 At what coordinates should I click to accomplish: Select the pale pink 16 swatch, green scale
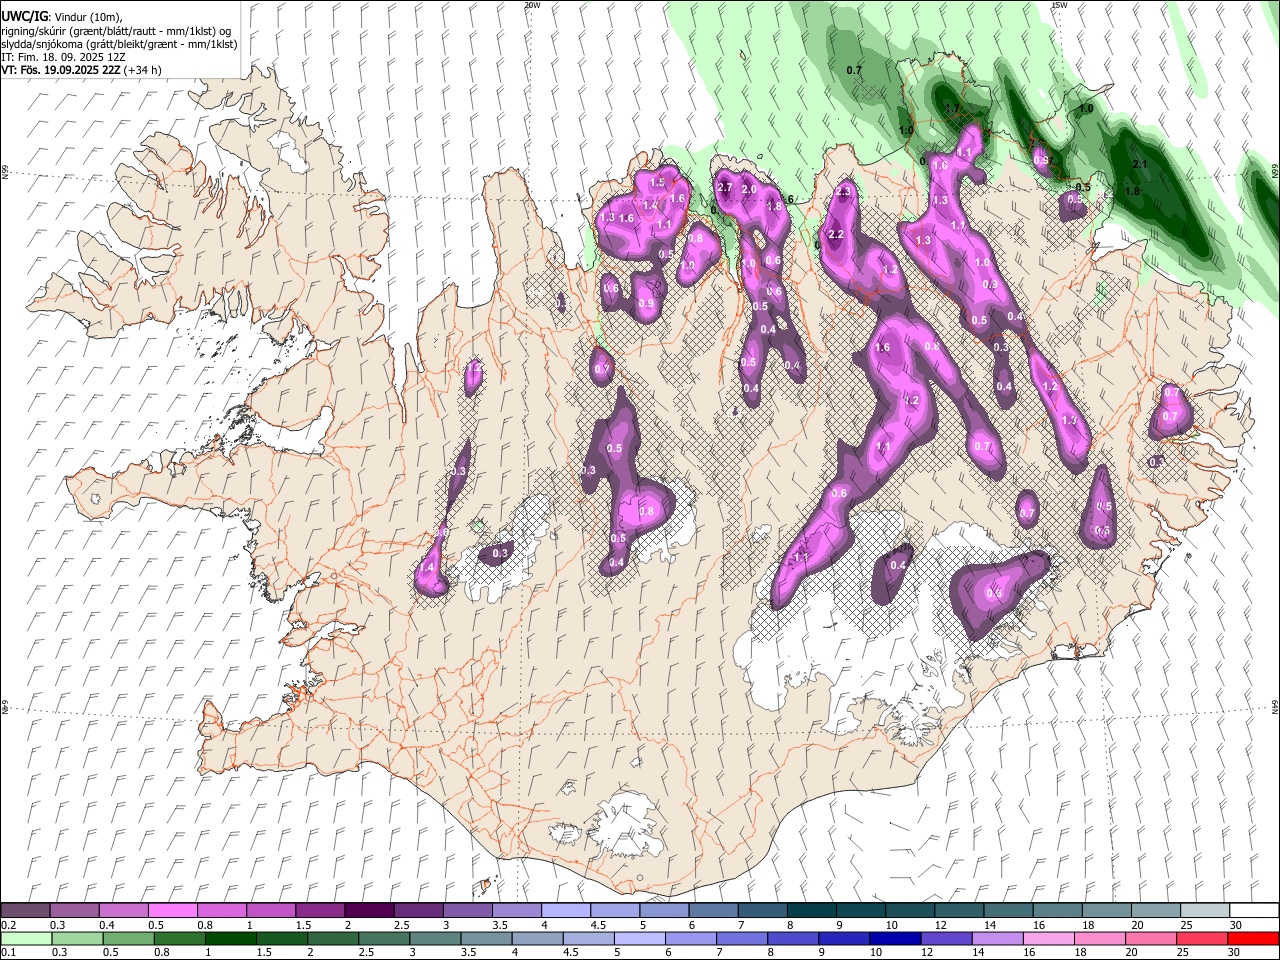(1049, 938)
